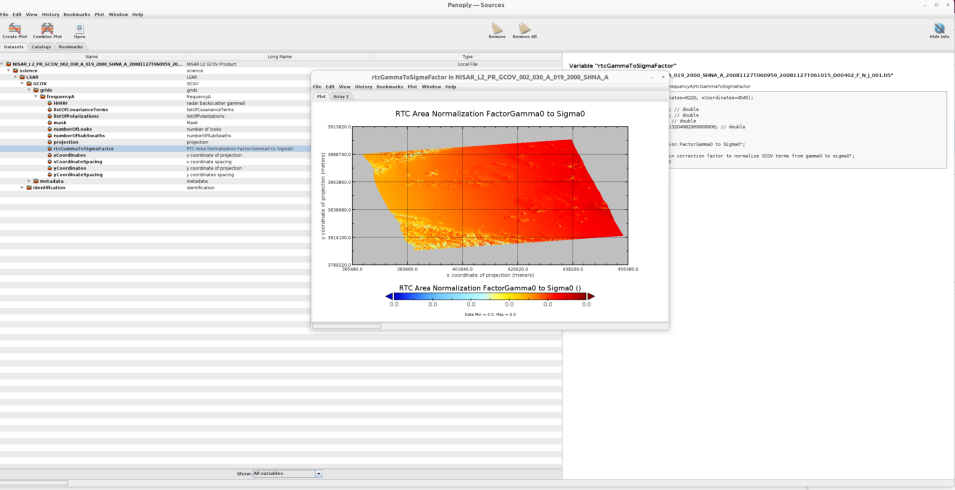This screenshot has height=490, width=955.
Task: Click the 'Local File' type cell
Action: pyautogui.click(x=467, y=64)
